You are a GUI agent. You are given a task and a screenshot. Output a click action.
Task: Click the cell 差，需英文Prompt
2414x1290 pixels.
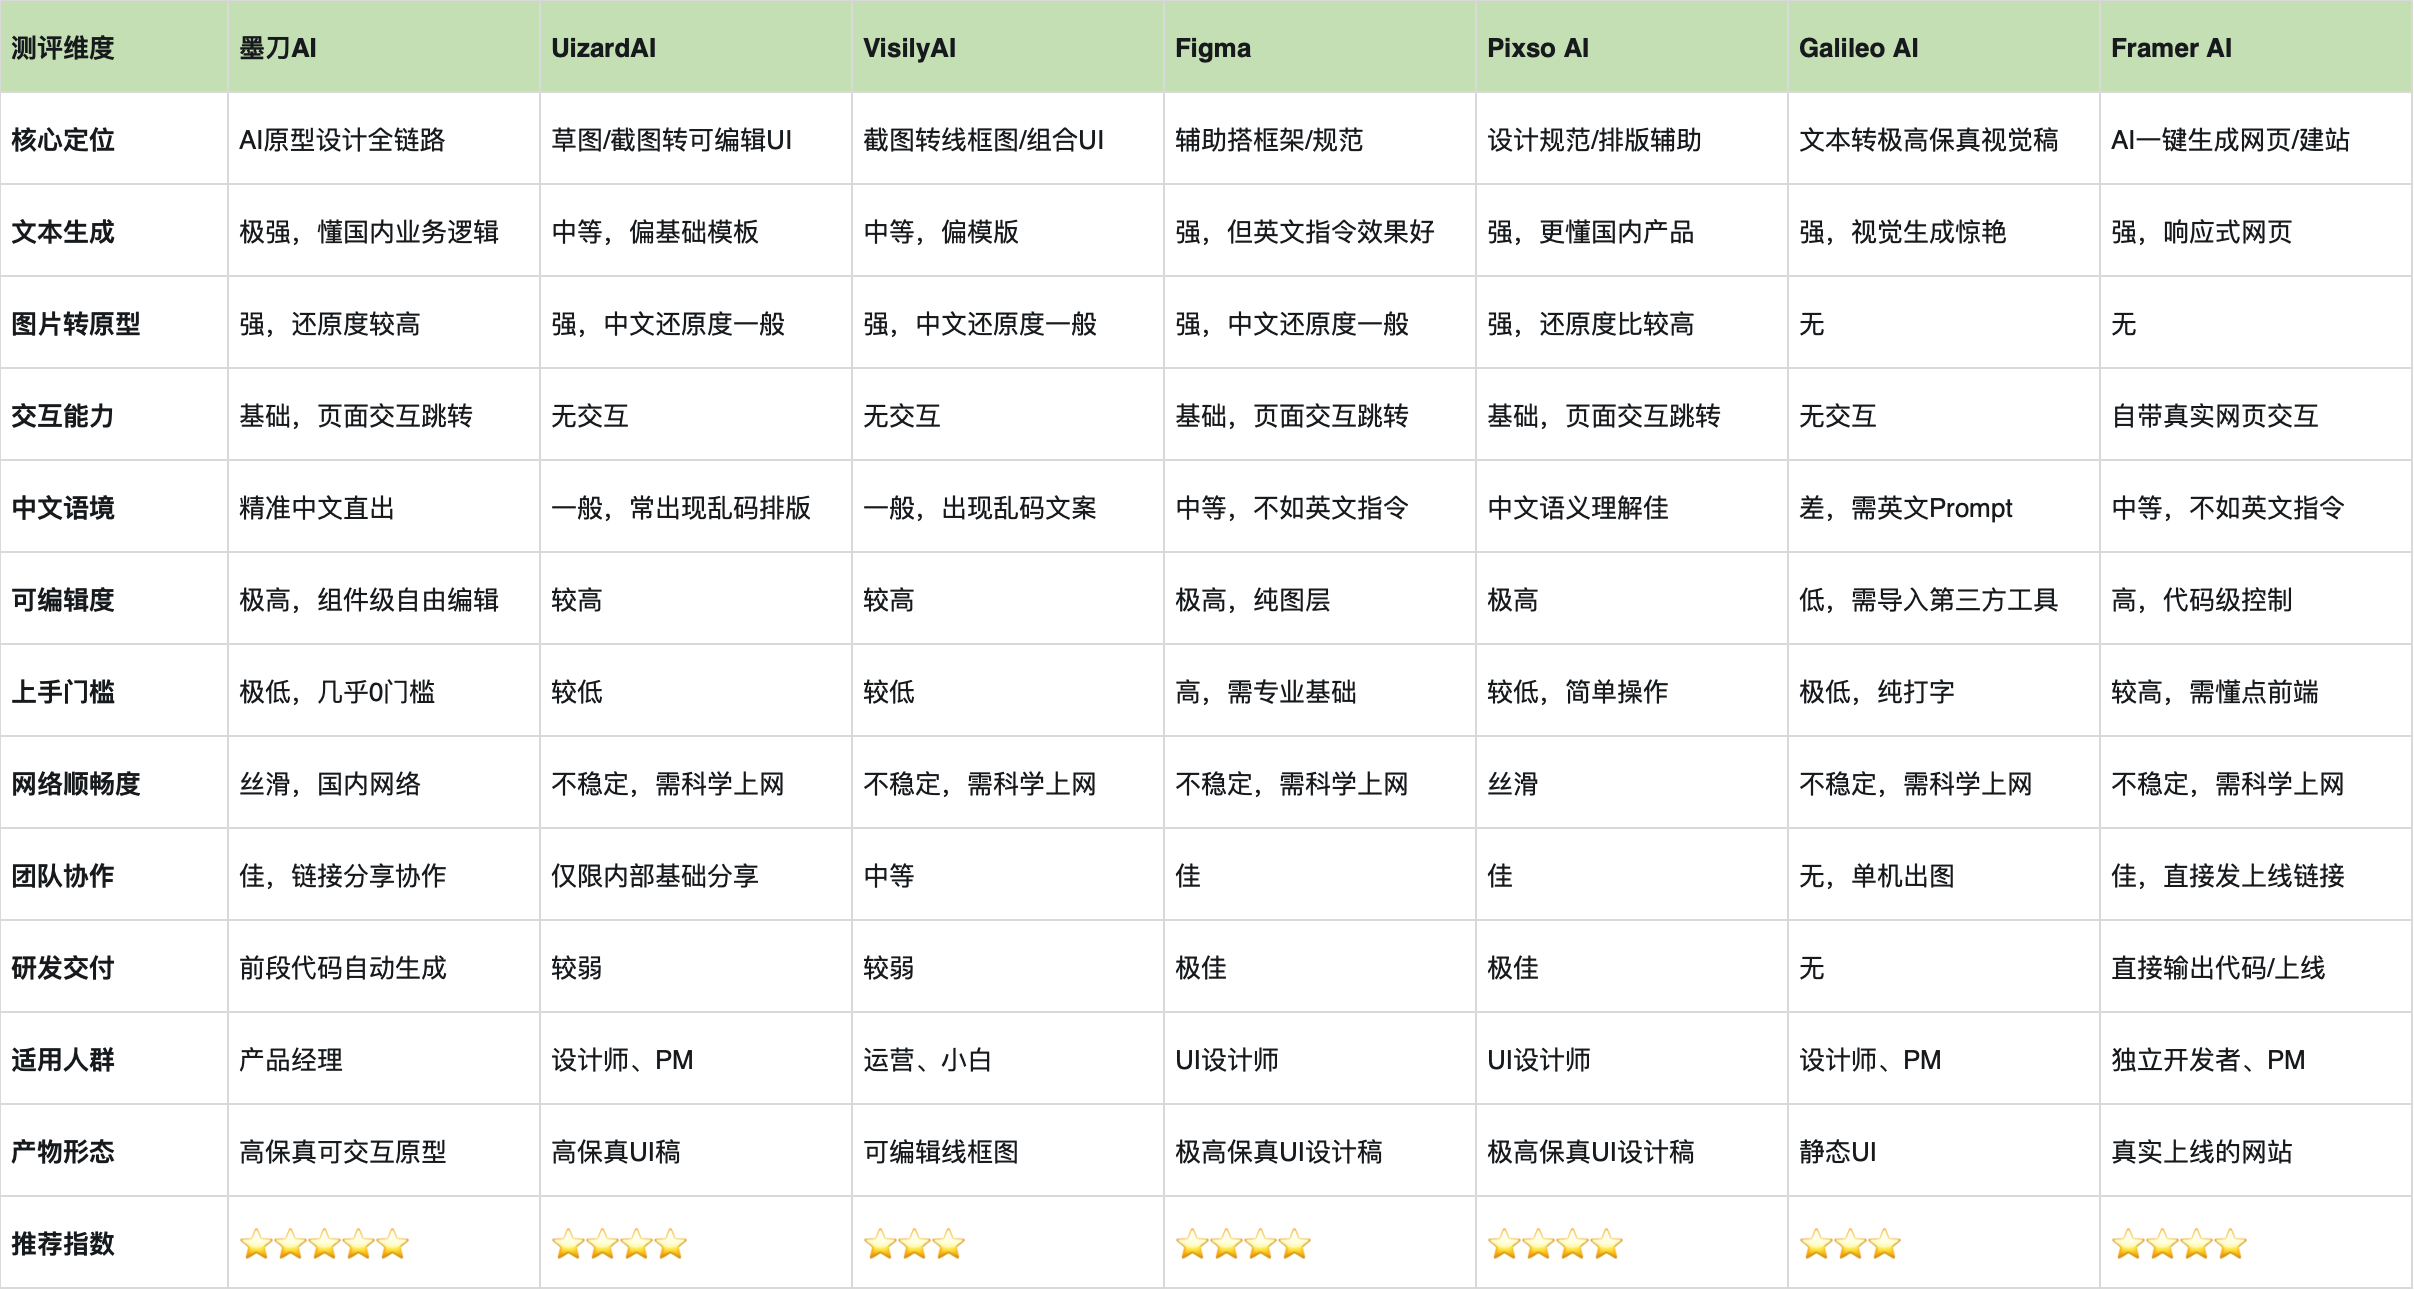(x=1905, y=508)
